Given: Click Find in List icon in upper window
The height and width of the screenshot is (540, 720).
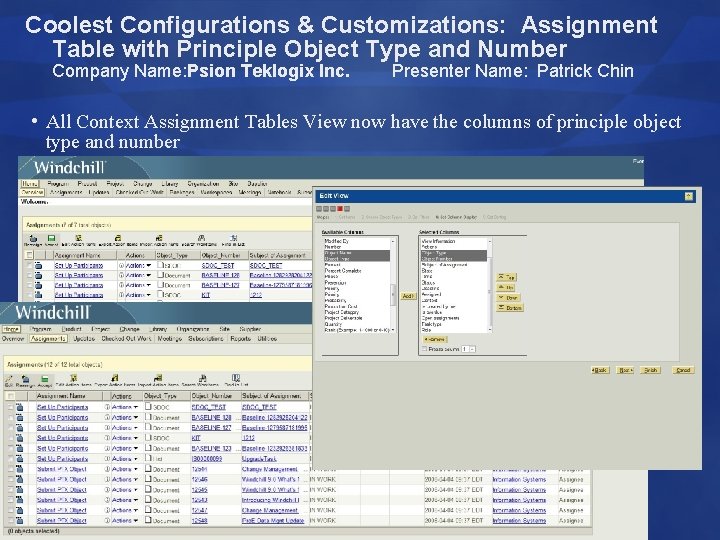Looking at the screenshot, I should (x=233, y=238).
